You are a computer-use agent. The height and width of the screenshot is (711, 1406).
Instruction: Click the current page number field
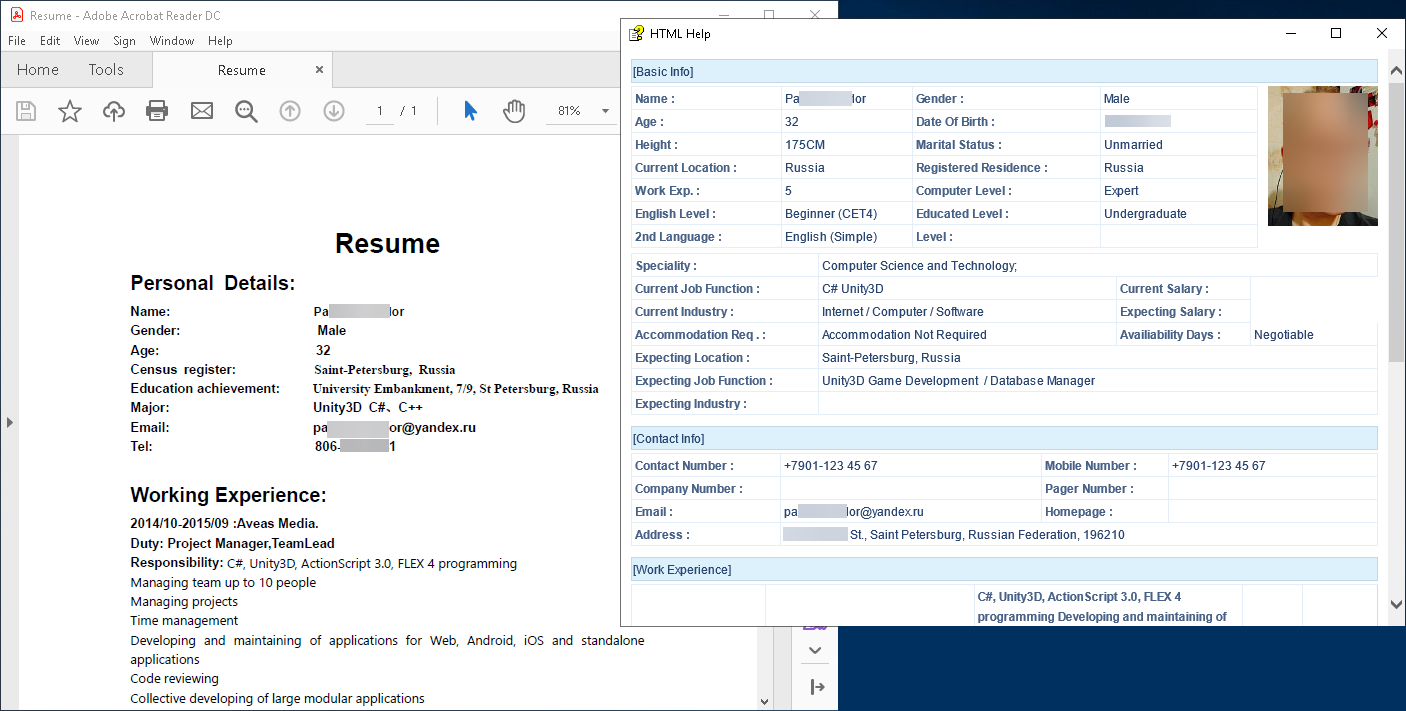click(379, 111)
